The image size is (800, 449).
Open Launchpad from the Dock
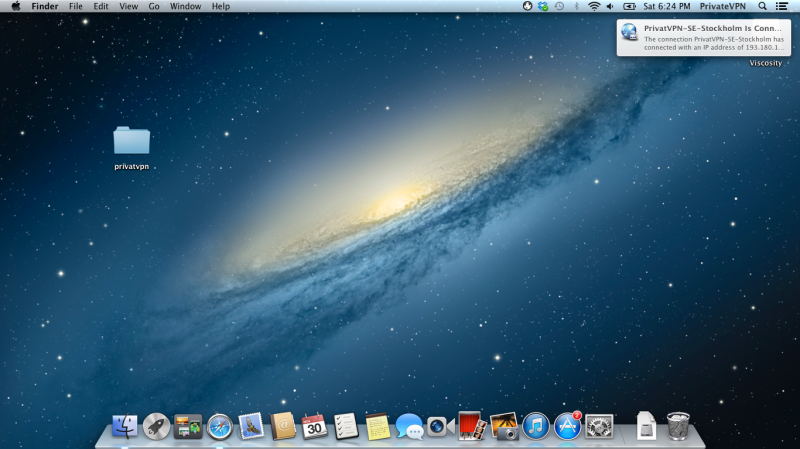pos(156,426)
